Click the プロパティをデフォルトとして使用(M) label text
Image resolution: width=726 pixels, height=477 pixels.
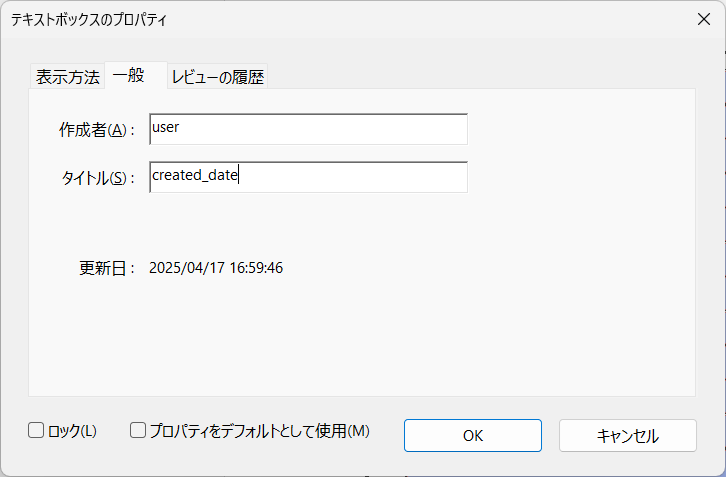(x=260, y=432)
